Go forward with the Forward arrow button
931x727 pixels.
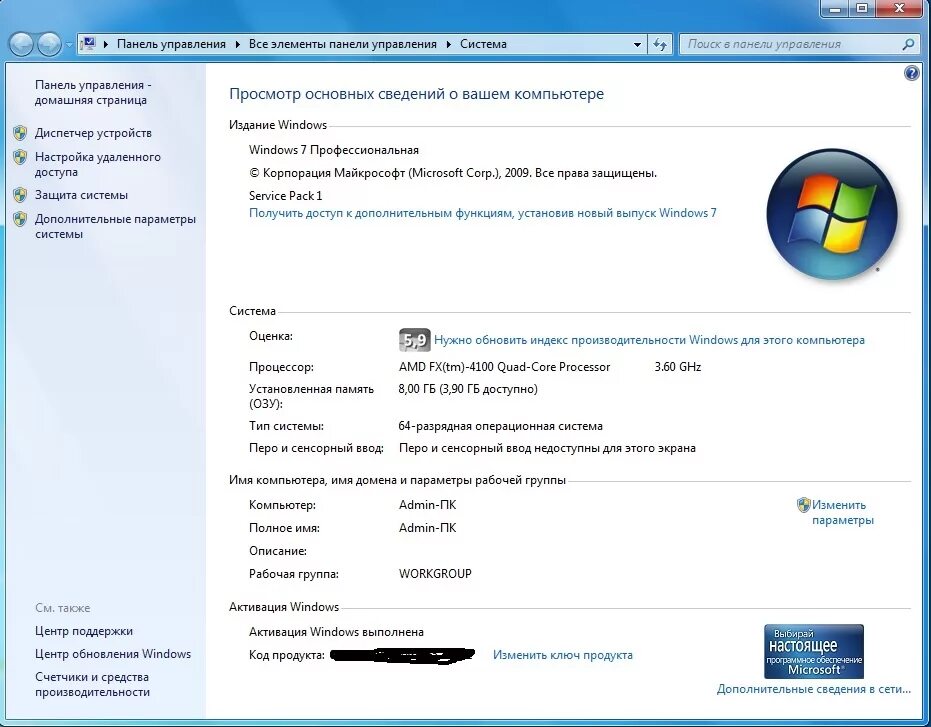49,44
